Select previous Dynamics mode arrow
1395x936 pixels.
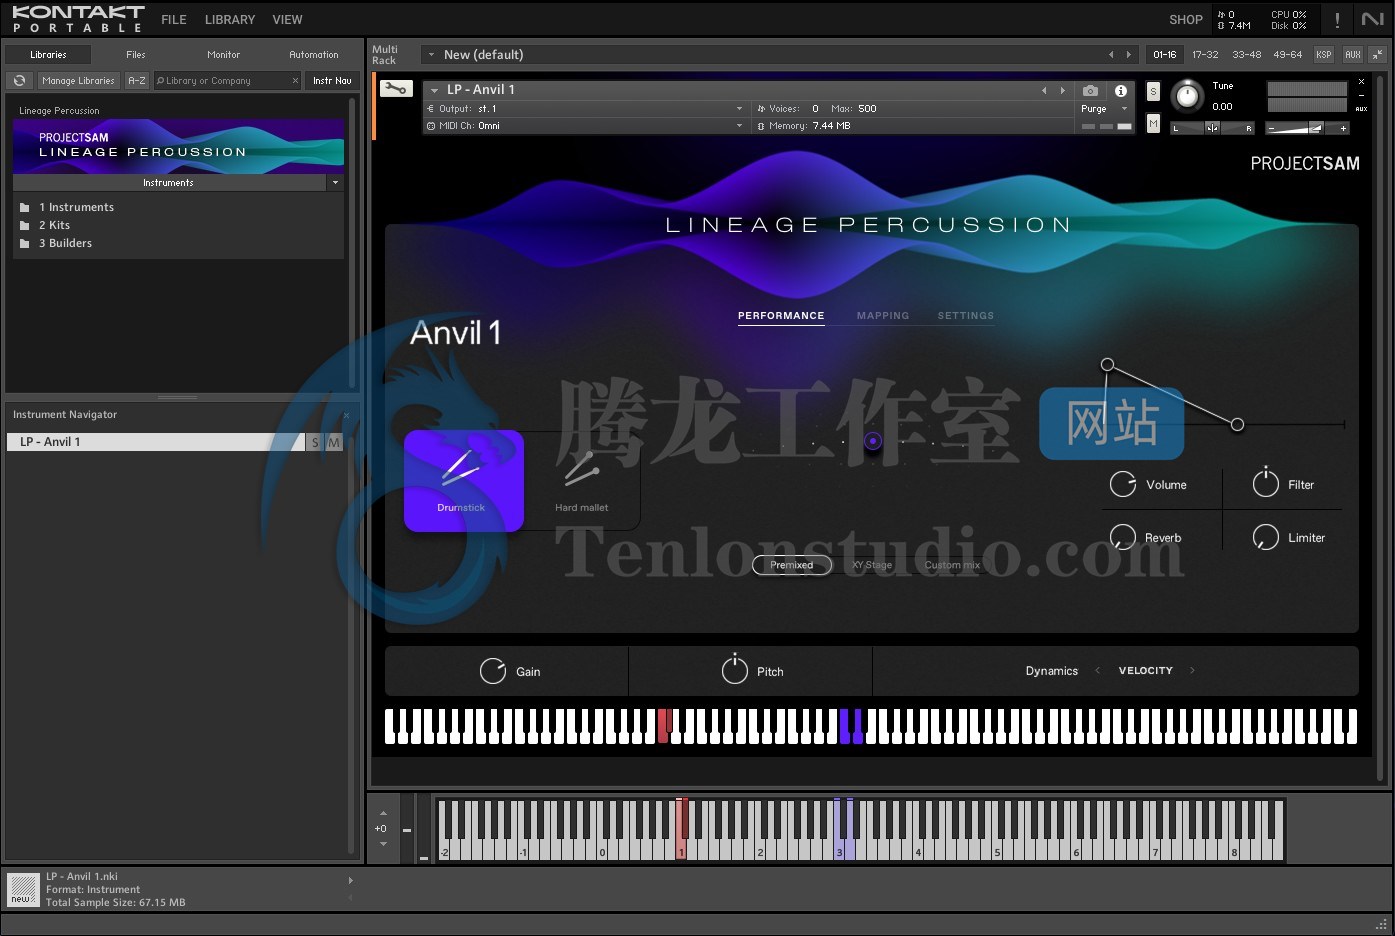coord(1097,671)
